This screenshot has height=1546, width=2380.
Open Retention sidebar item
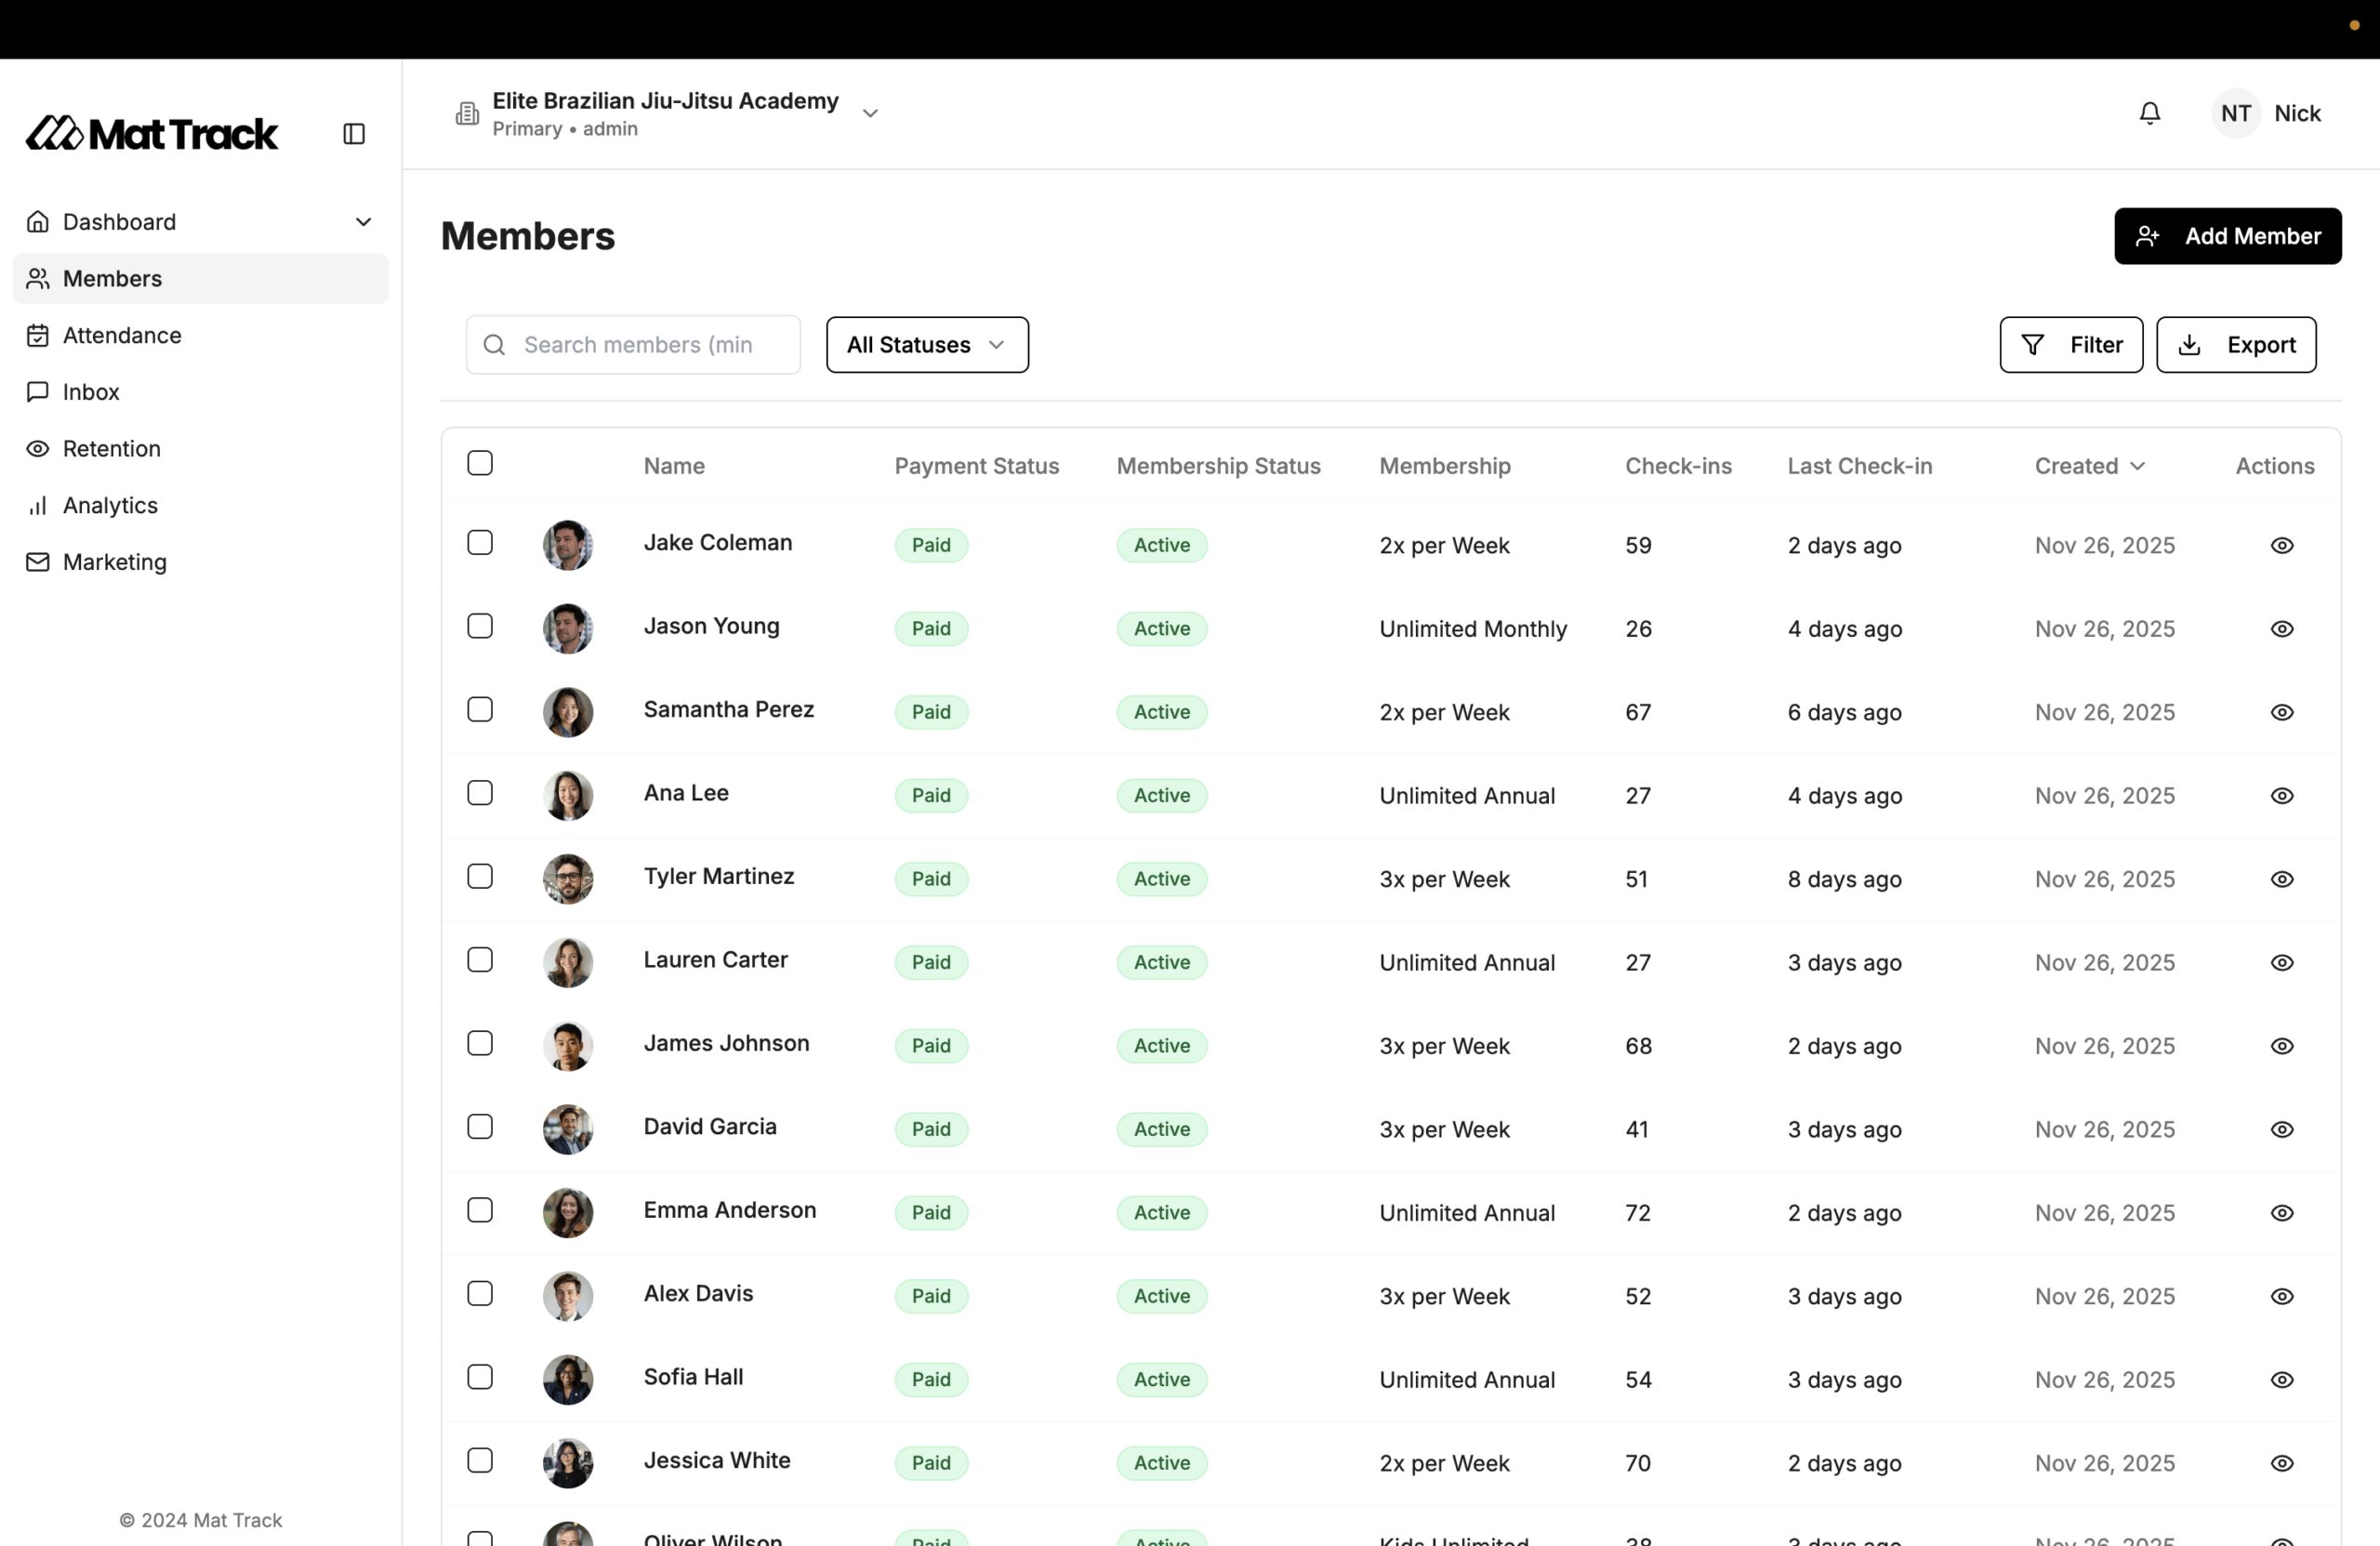(x=111, y=449)
